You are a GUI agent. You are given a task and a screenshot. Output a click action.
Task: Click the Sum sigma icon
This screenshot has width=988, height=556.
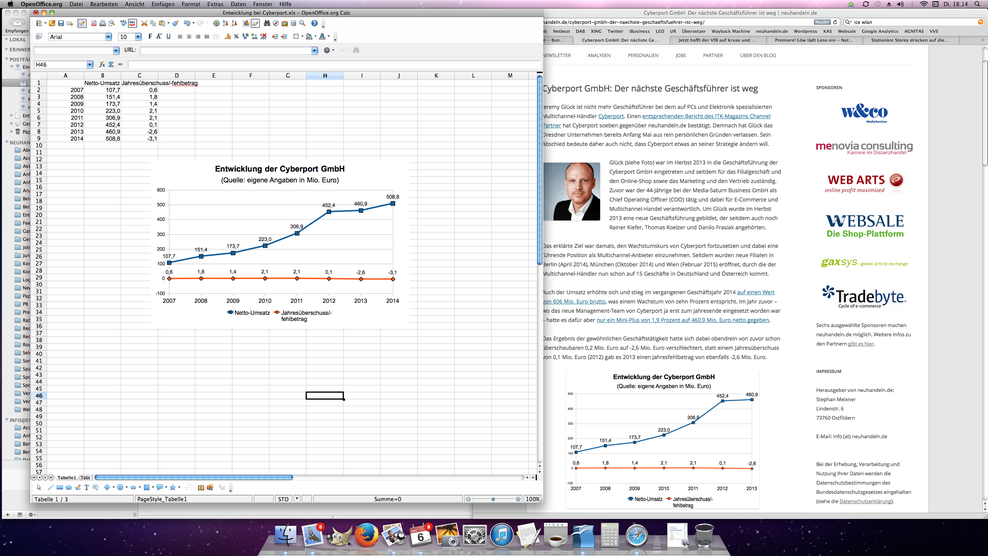click(x=111, y=64)
